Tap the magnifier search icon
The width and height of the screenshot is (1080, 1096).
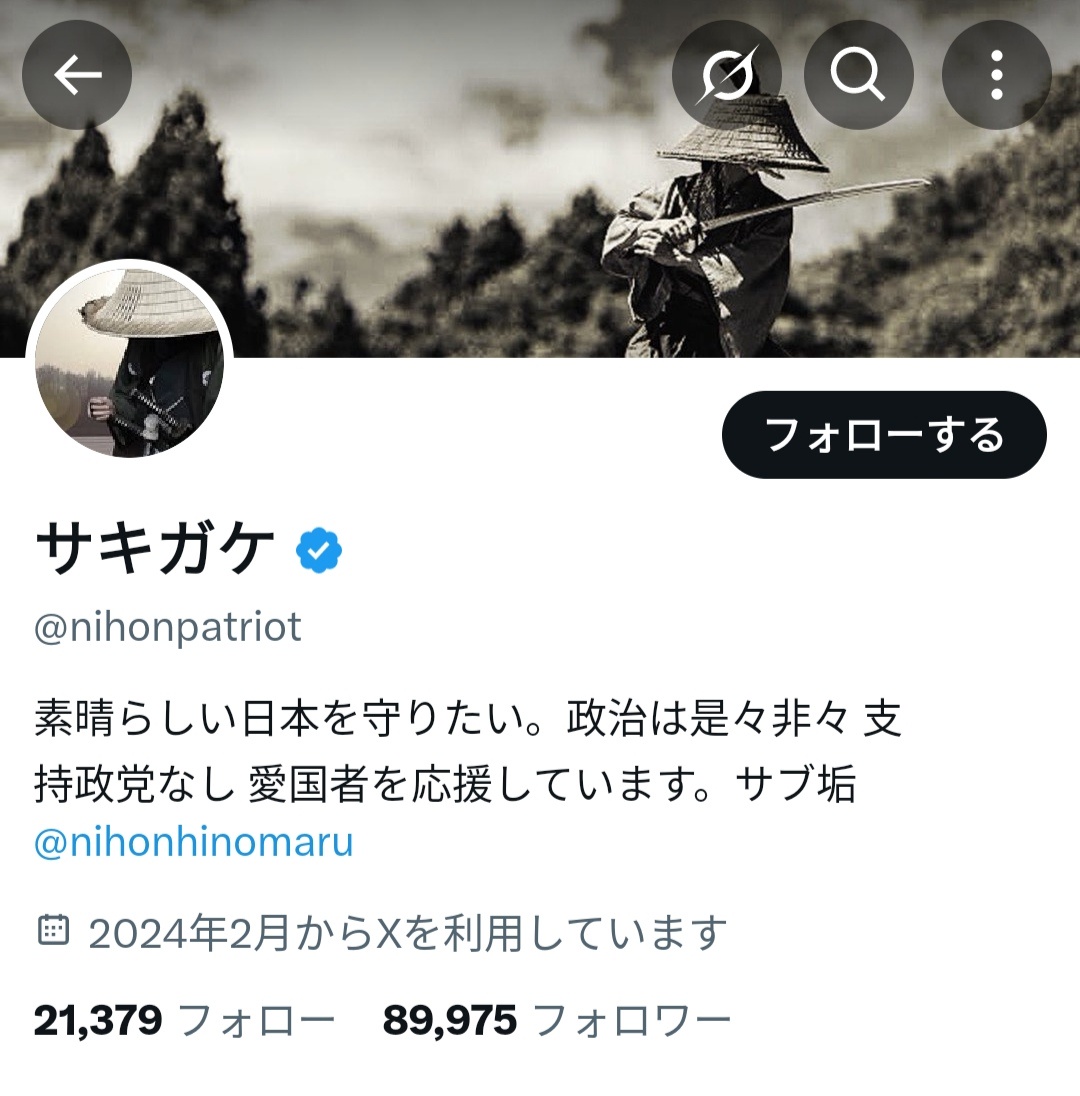(858, 75)
